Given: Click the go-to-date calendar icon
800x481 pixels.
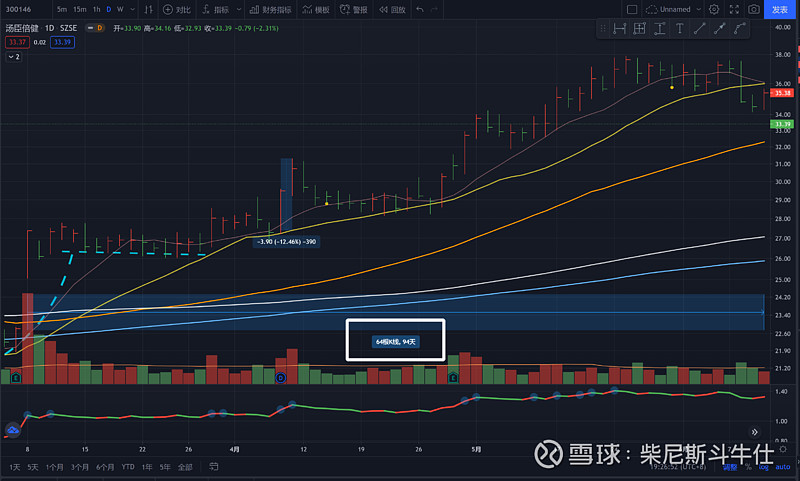Looking at the screenshot, I should point(214,467).
